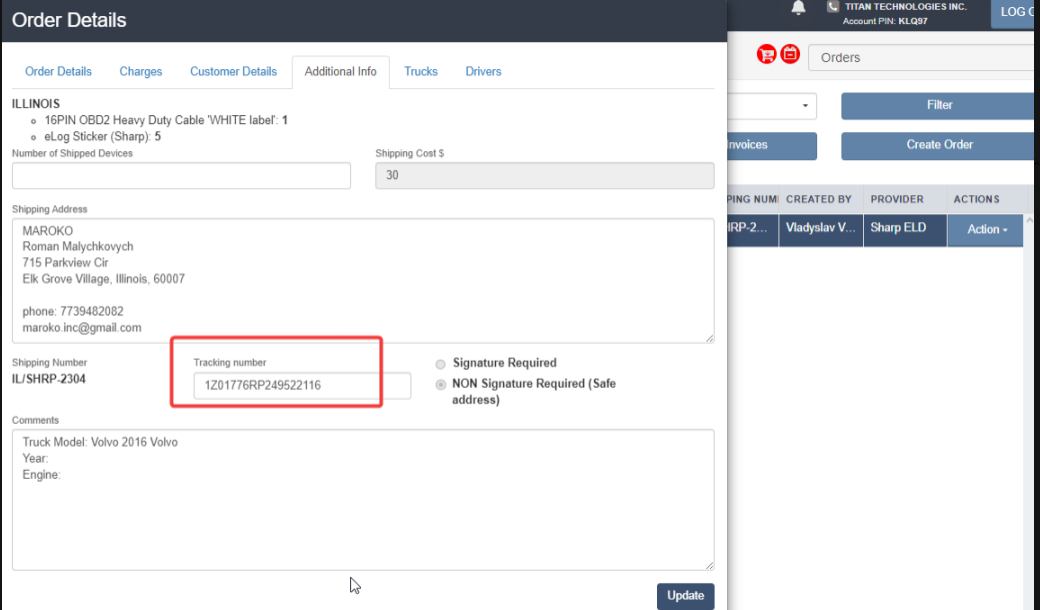
Task: Select the Signature Required radio button
Action: pos(440,364)
